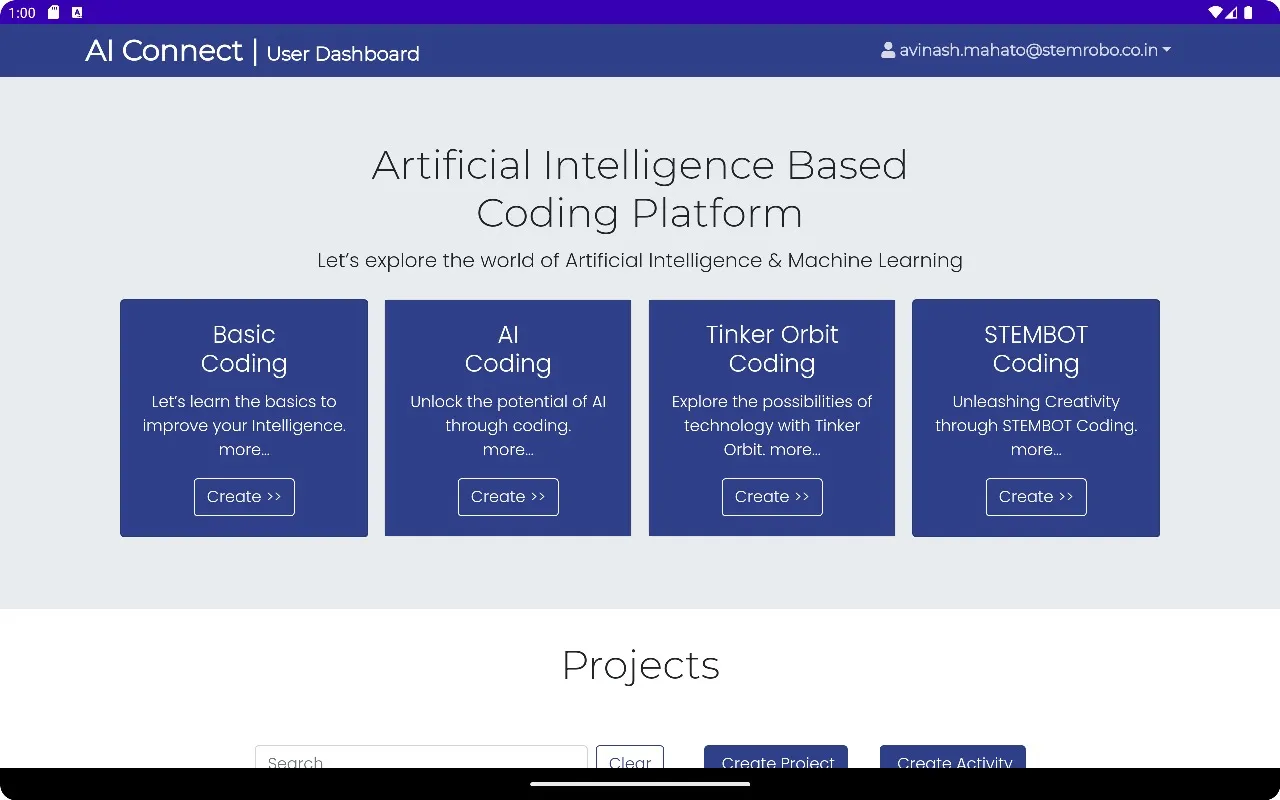The height and width of the screenshot is (800, 1280).
Task: Click the Projects section heading
Action: pos(640,665)
